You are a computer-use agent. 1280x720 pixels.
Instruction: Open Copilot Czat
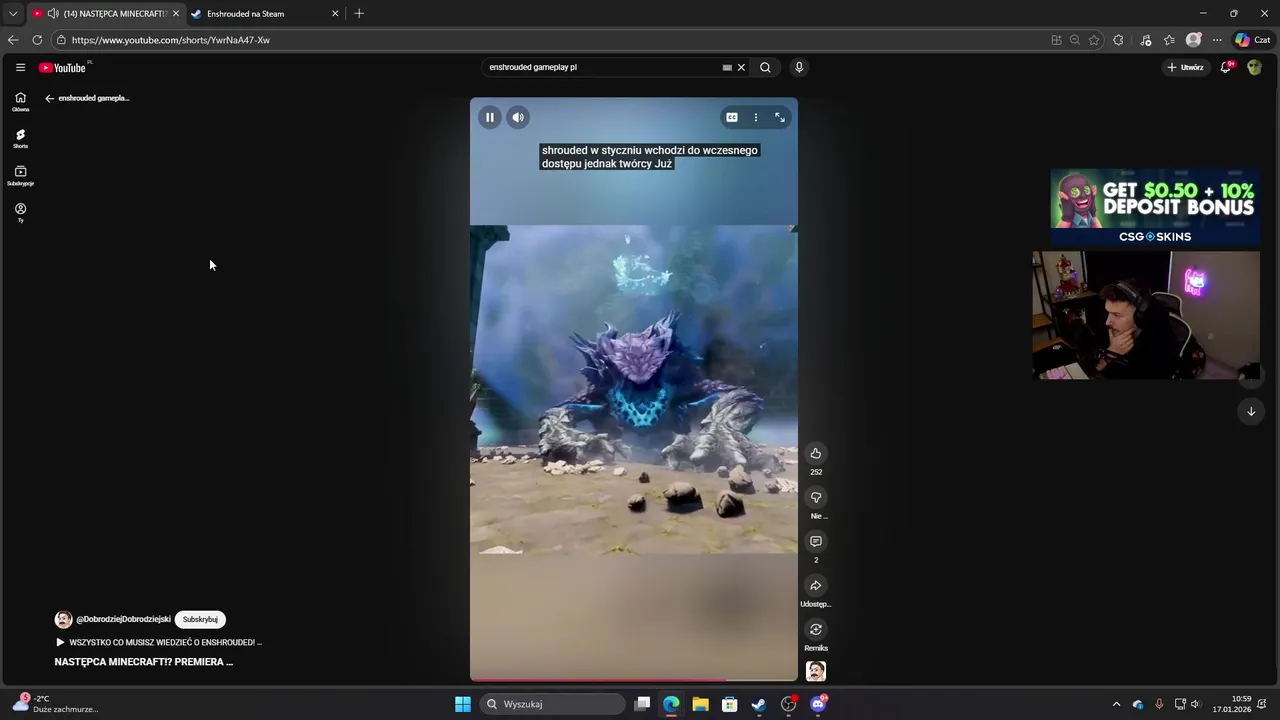(x=1253, y=40)
